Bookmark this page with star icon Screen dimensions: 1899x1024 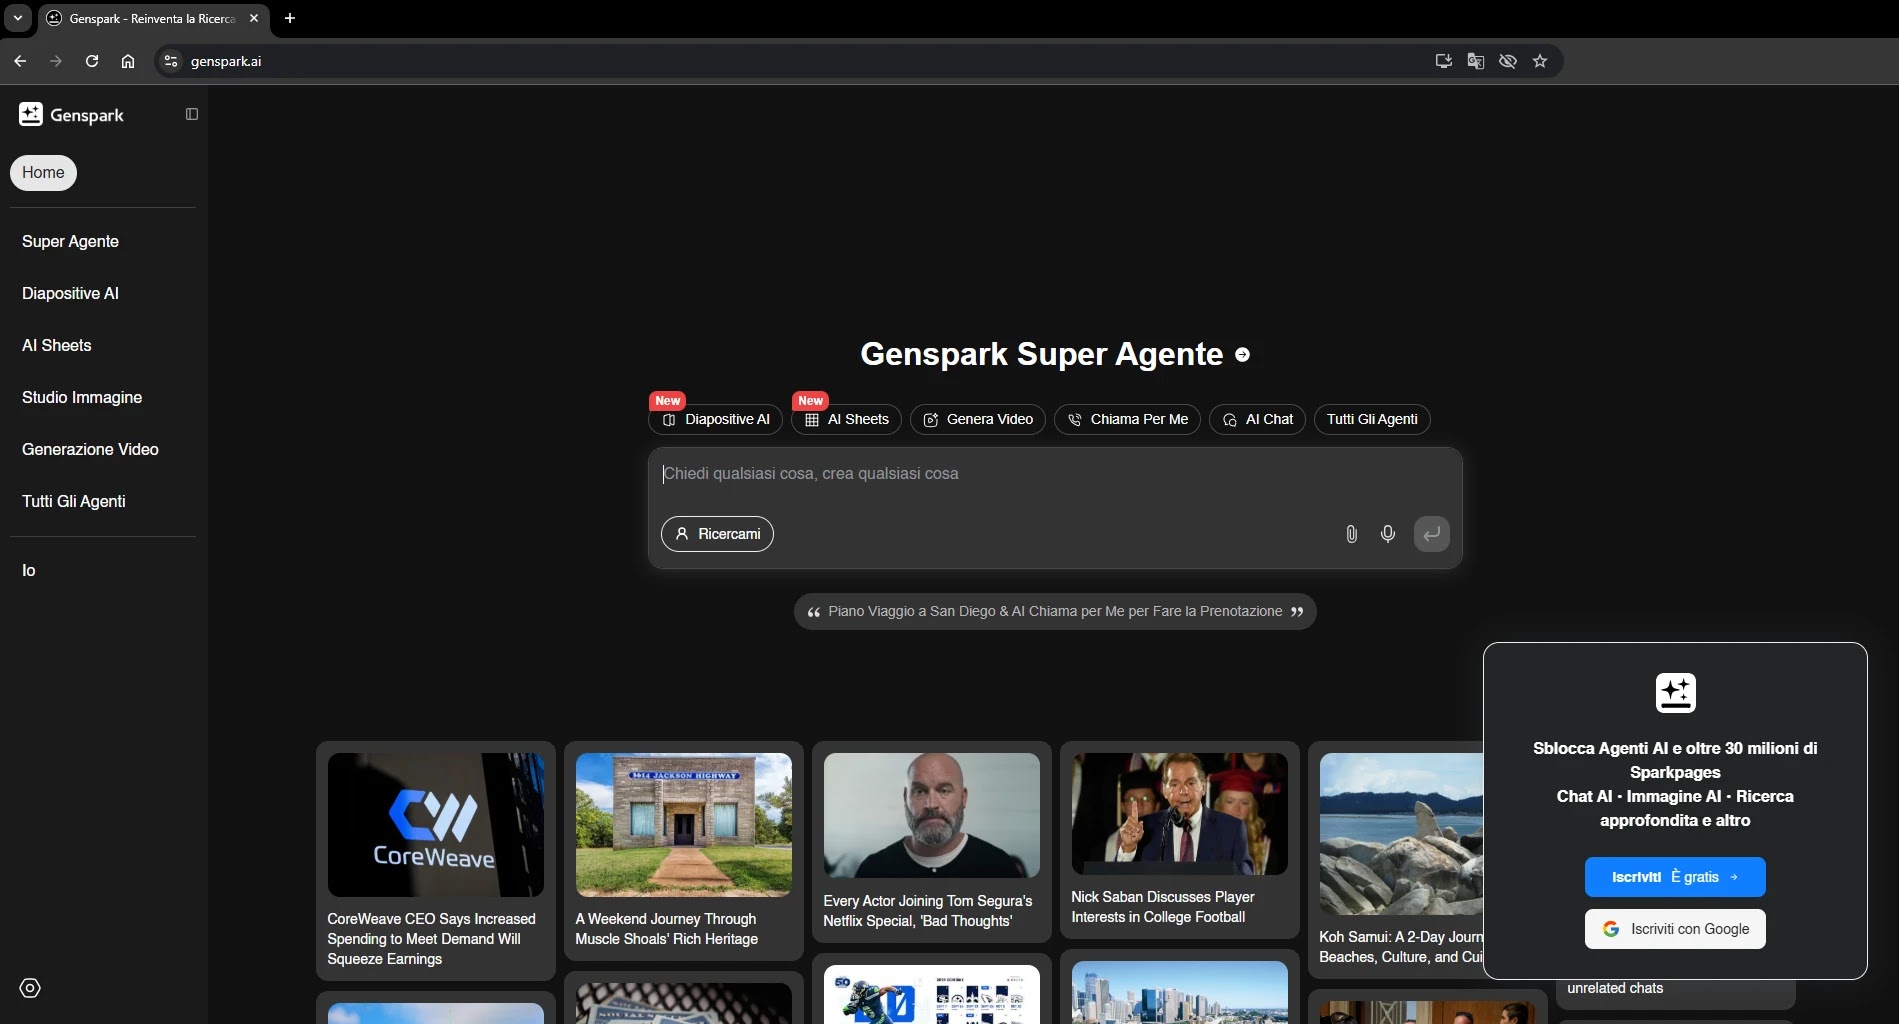tap(1540, 61)
